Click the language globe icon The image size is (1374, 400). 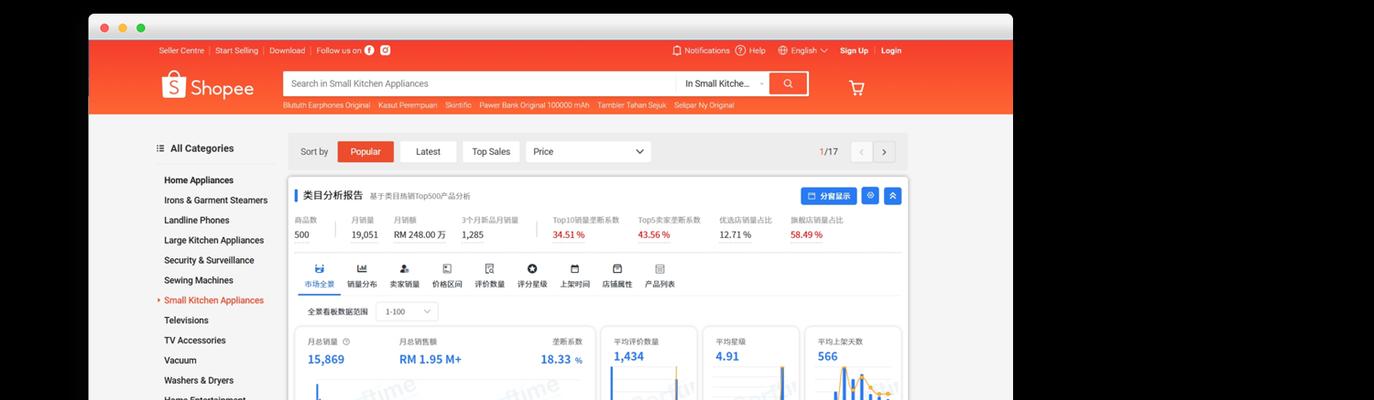(x=783, y=50)
